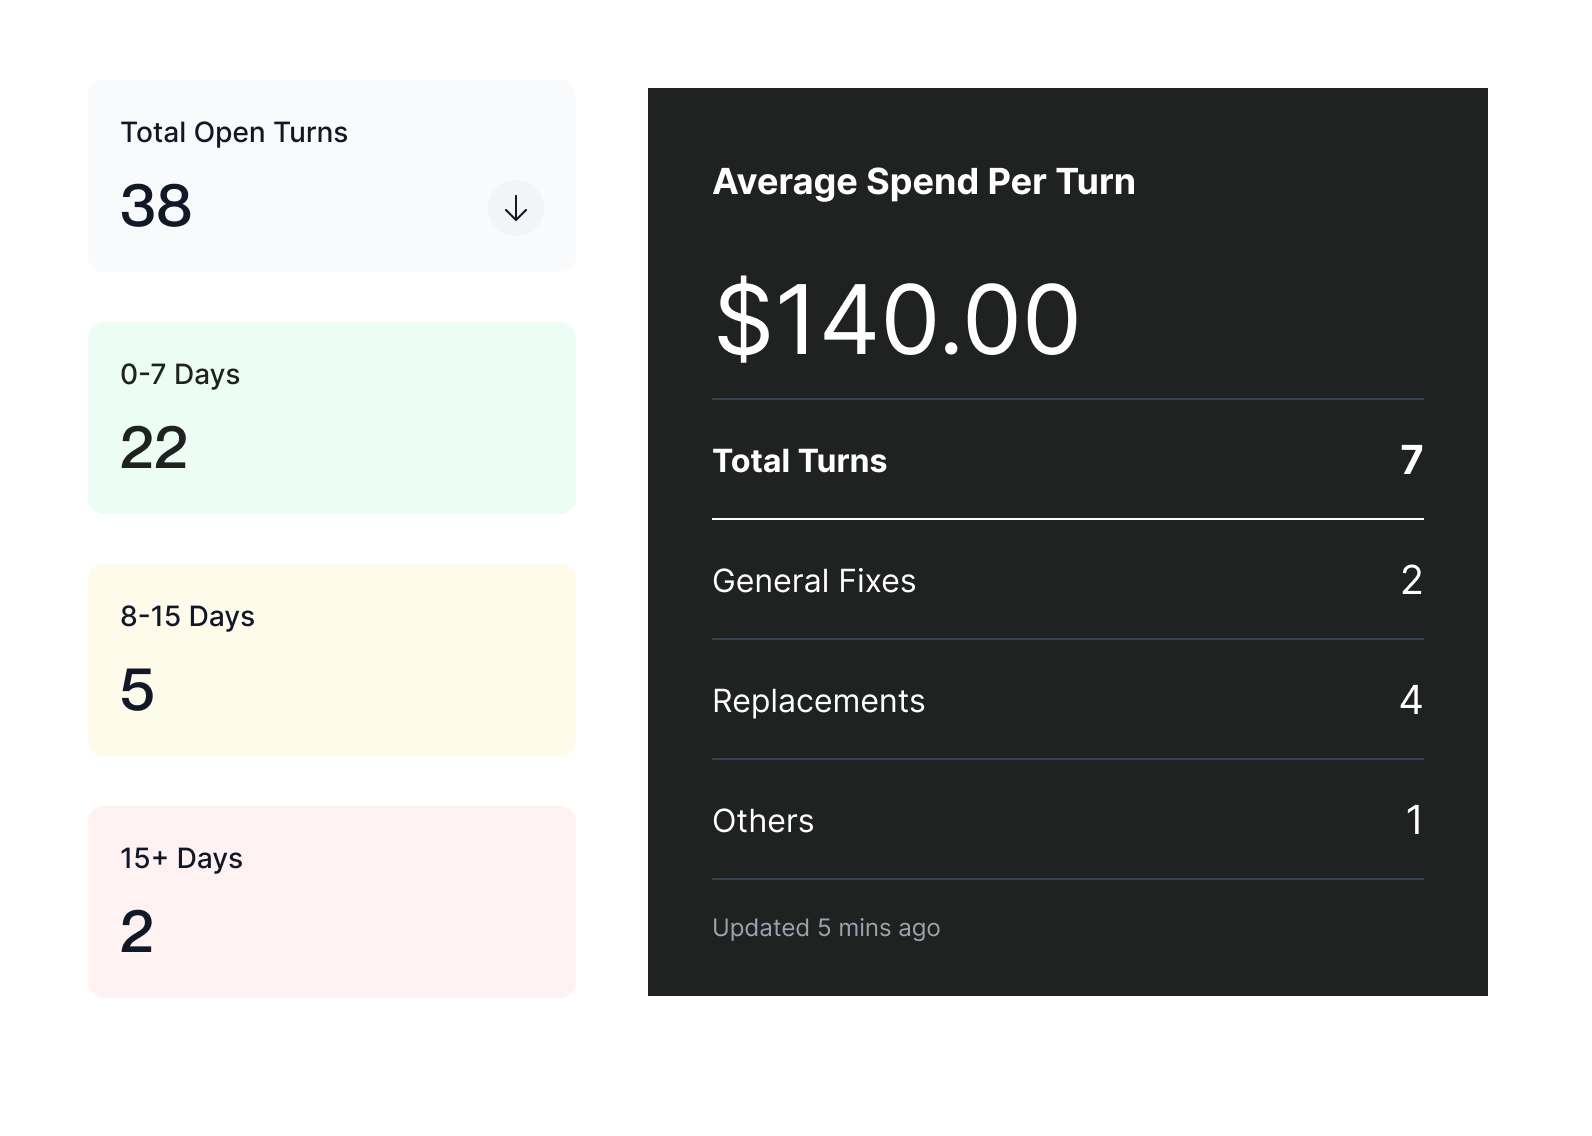Click the Average Spend Per Turn heading

tap(924, 182)
